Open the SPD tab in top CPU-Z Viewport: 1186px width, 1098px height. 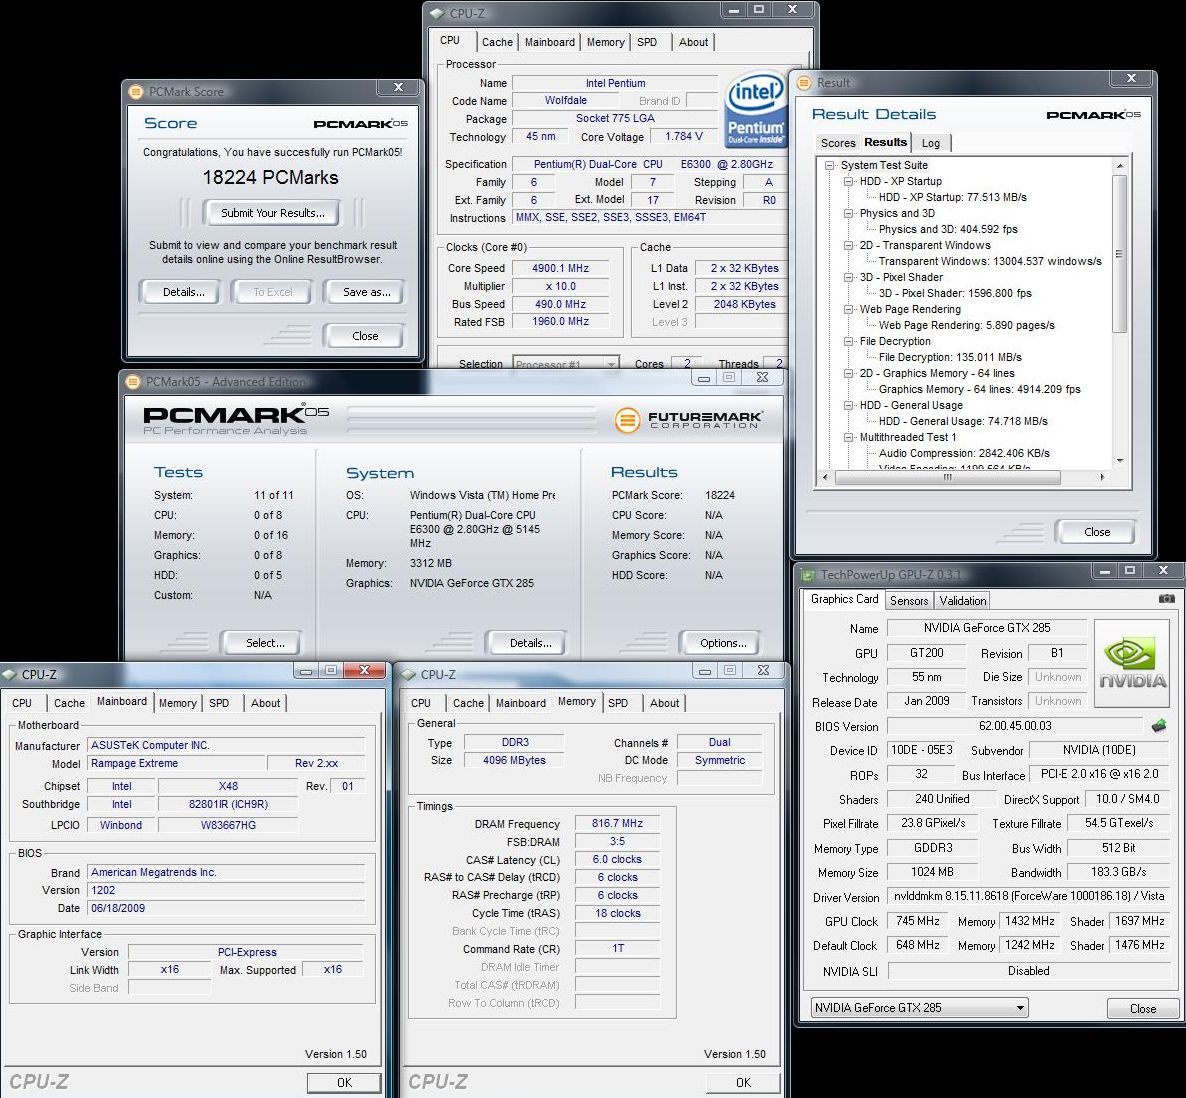[647, 42]
